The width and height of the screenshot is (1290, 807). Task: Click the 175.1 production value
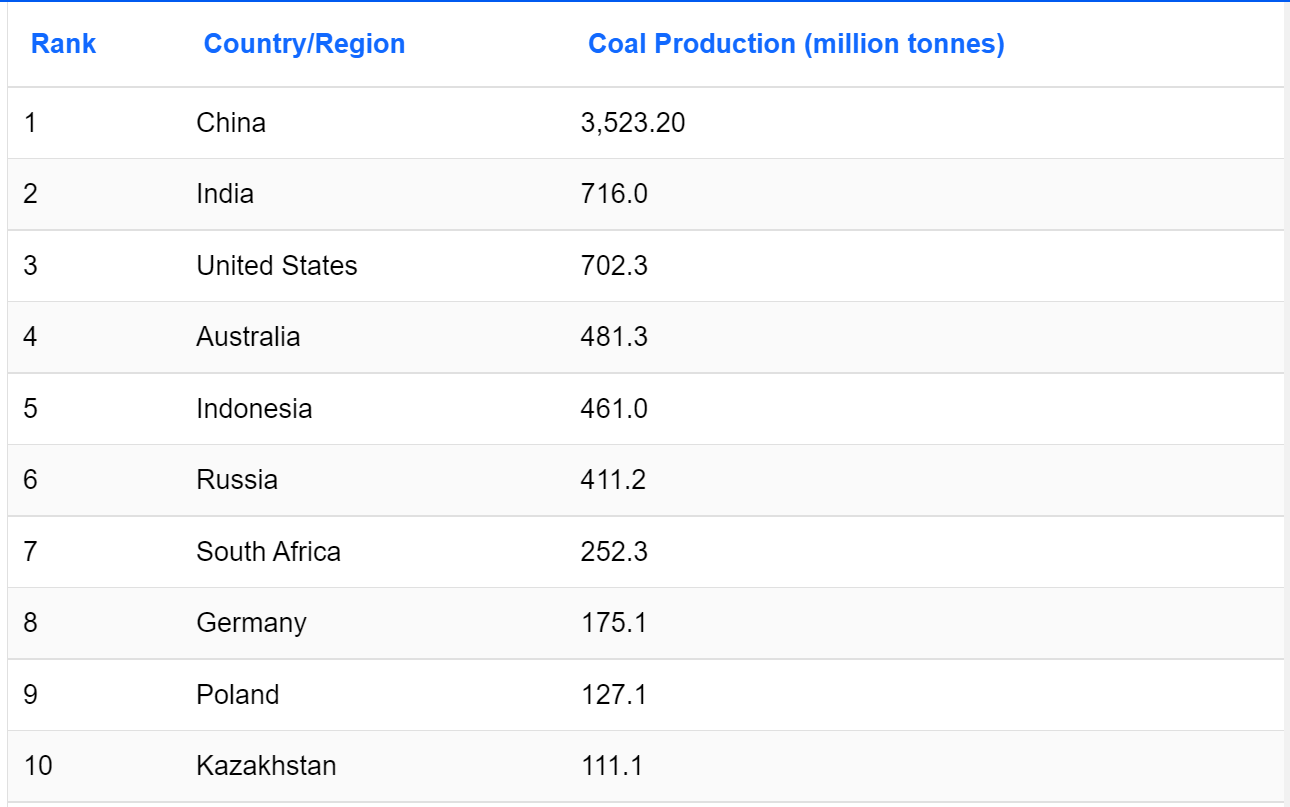point(614,623)
